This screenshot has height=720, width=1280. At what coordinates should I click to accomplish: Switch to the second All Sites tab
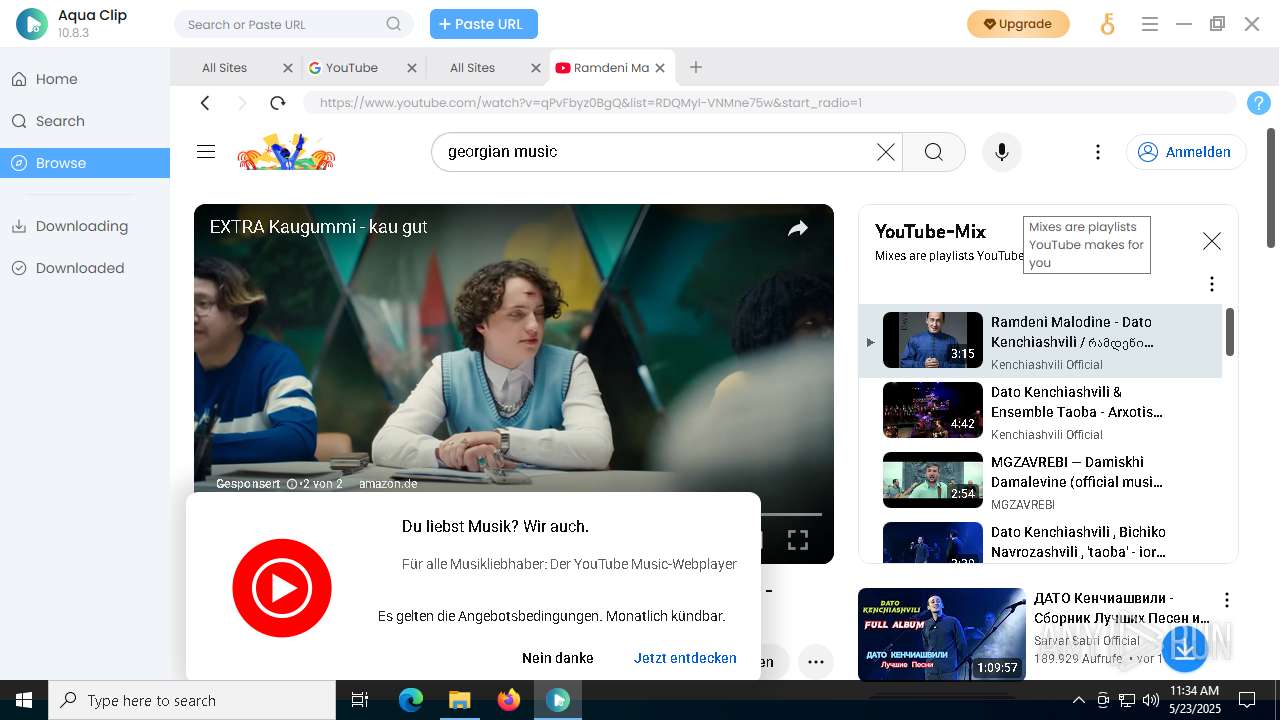(x=472, y=68)
